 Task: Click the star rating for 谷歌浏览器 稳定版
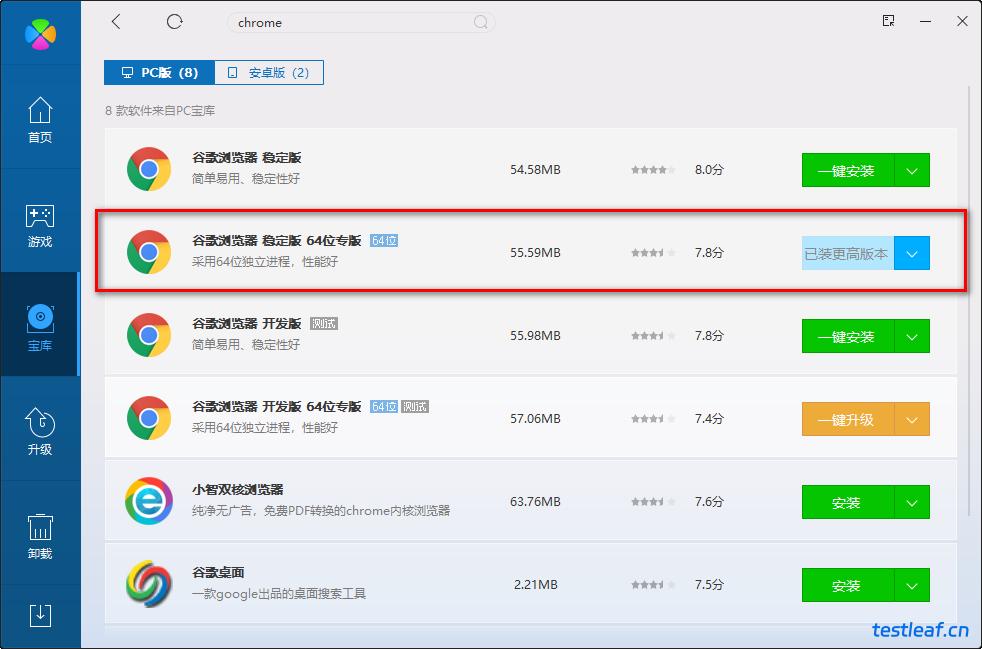pyautogui.click(x=653, y=171)
